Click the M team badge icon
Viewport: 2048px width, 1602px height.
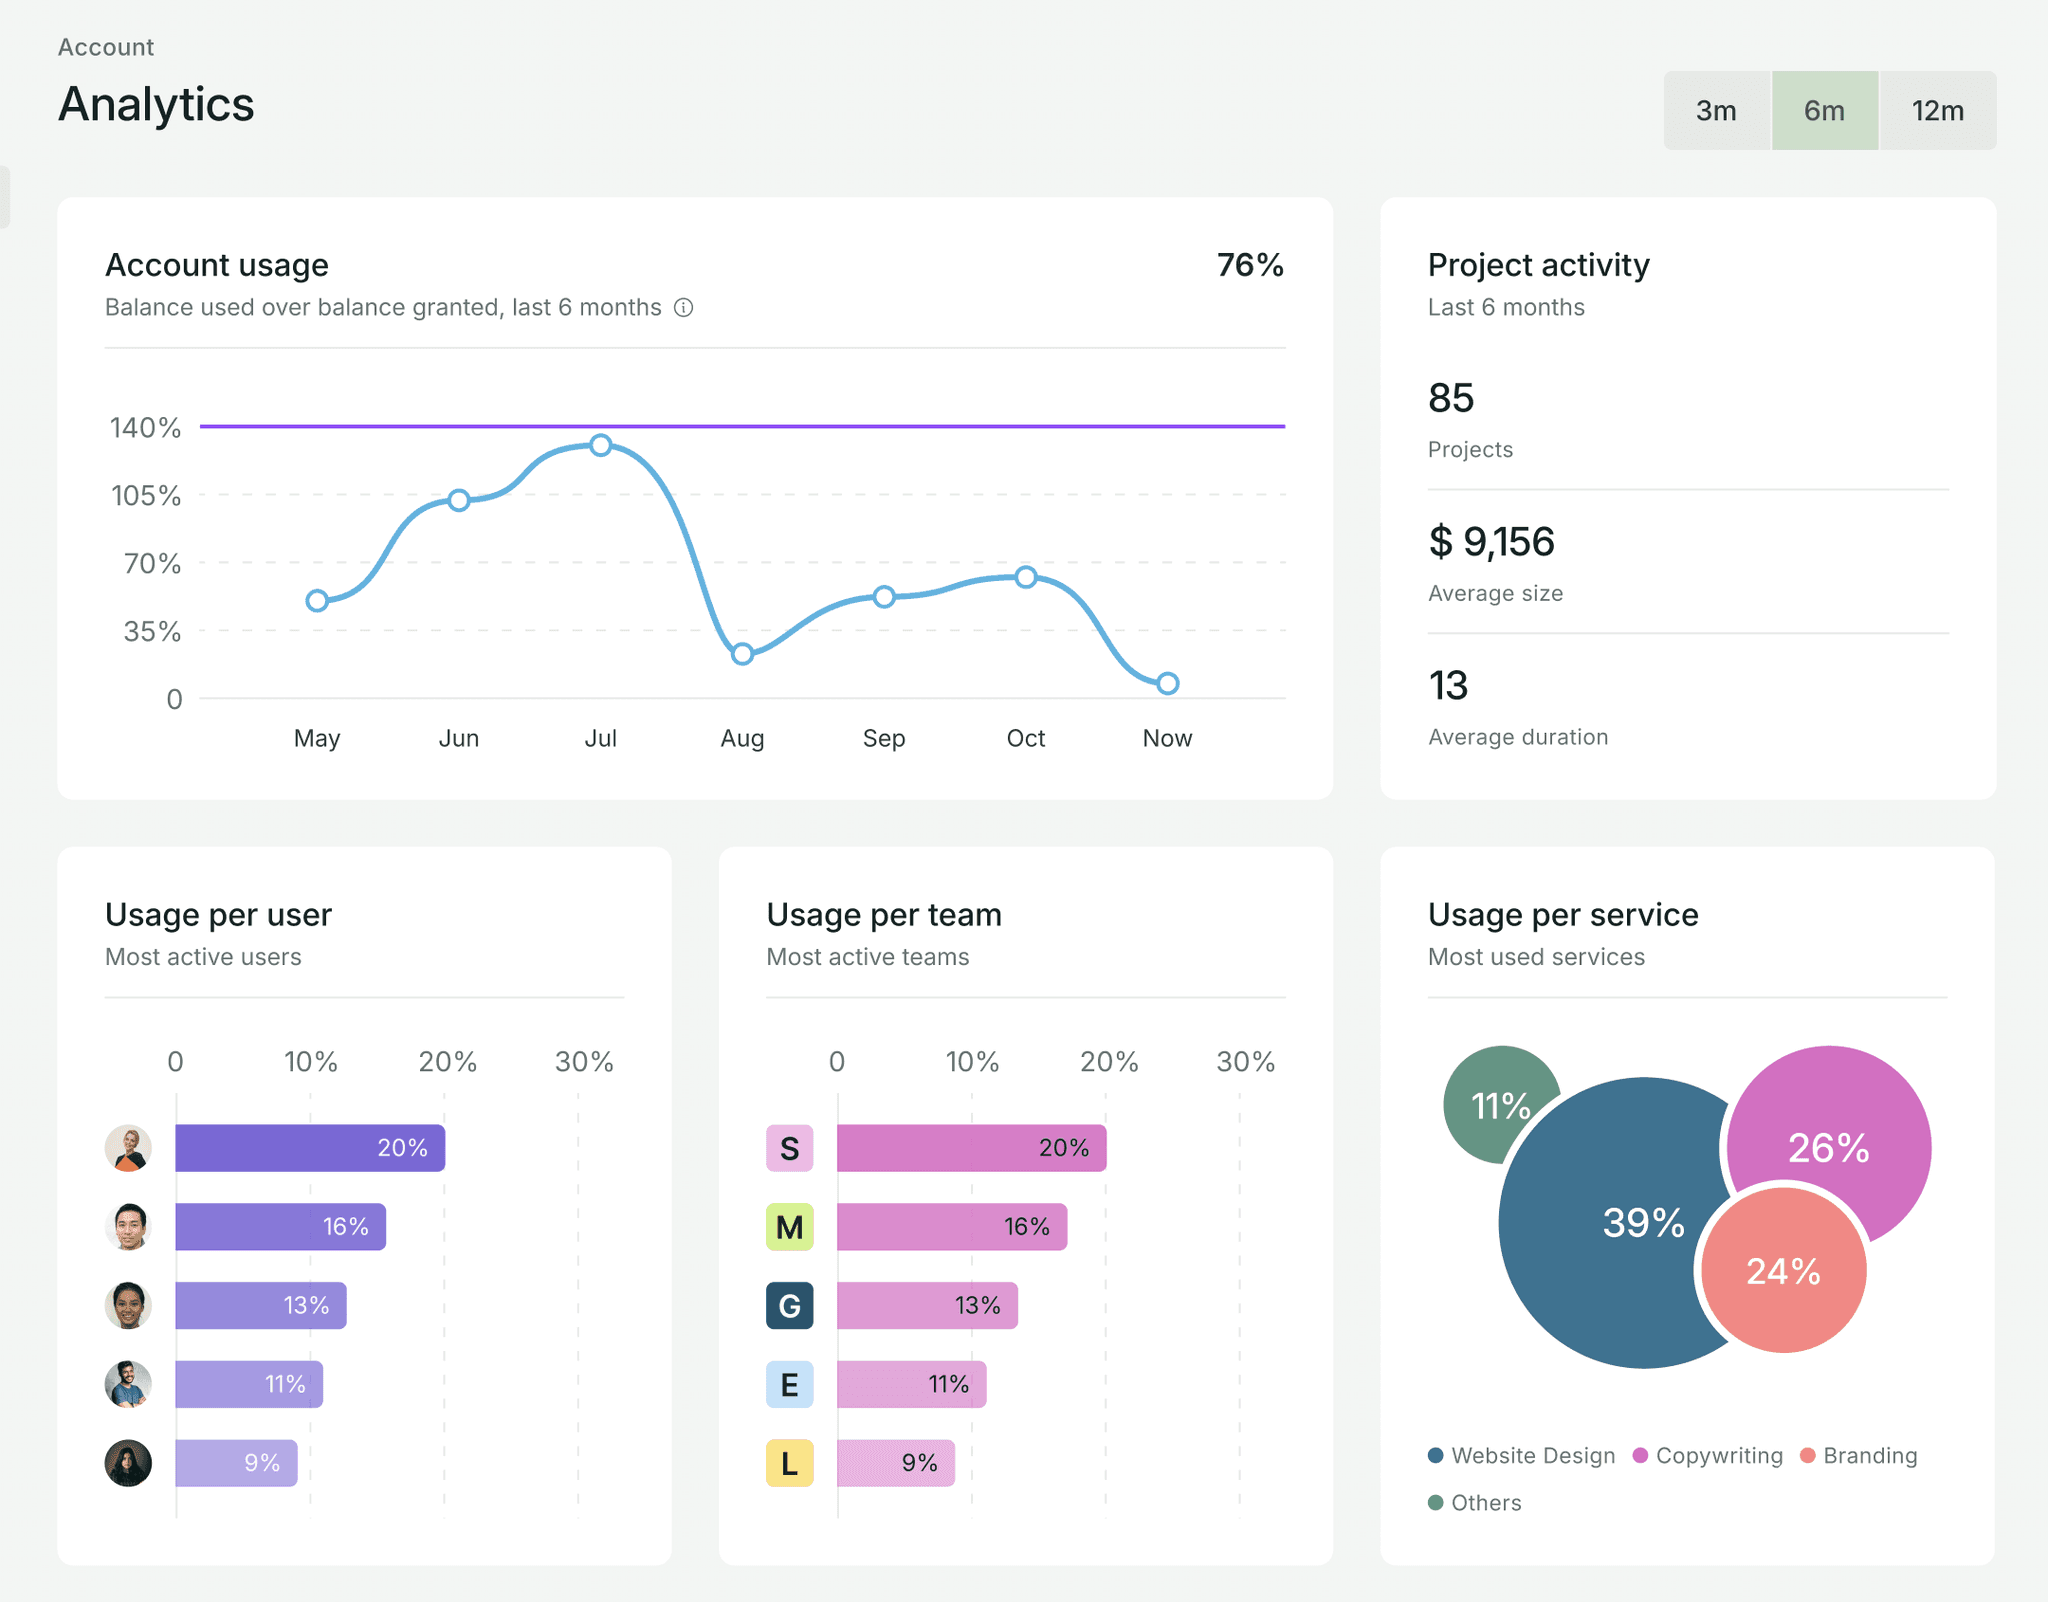(x=789, y=1227)
